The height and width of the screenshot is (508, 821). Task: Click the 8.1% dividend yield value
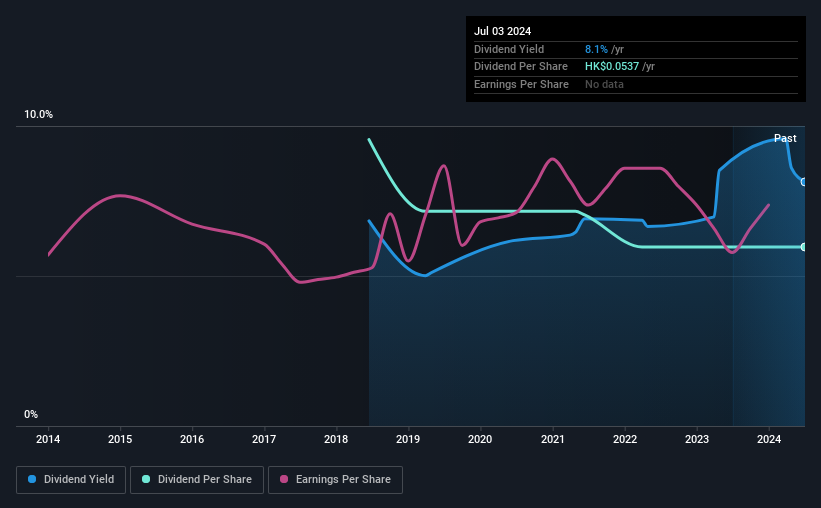596,49
